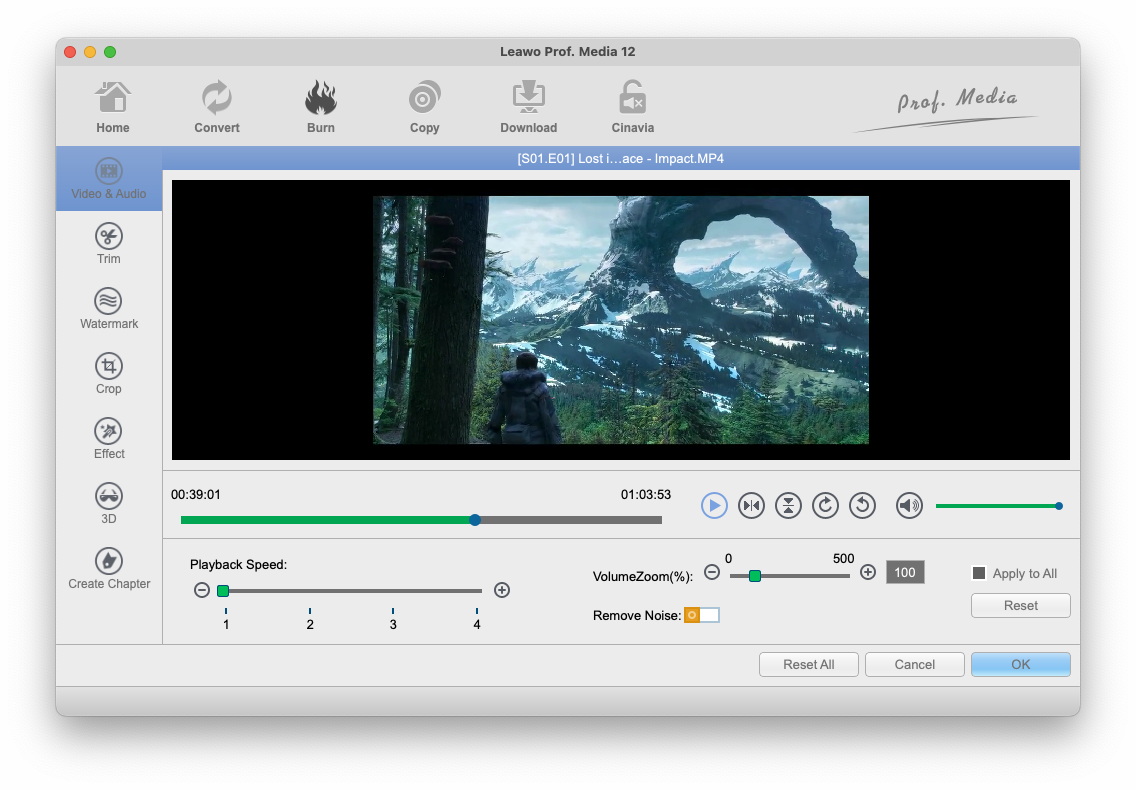Viewport: 1136px width, 790px height.
Task: Set playback speed at the 1 mark
Action: [x=226, y=620]
